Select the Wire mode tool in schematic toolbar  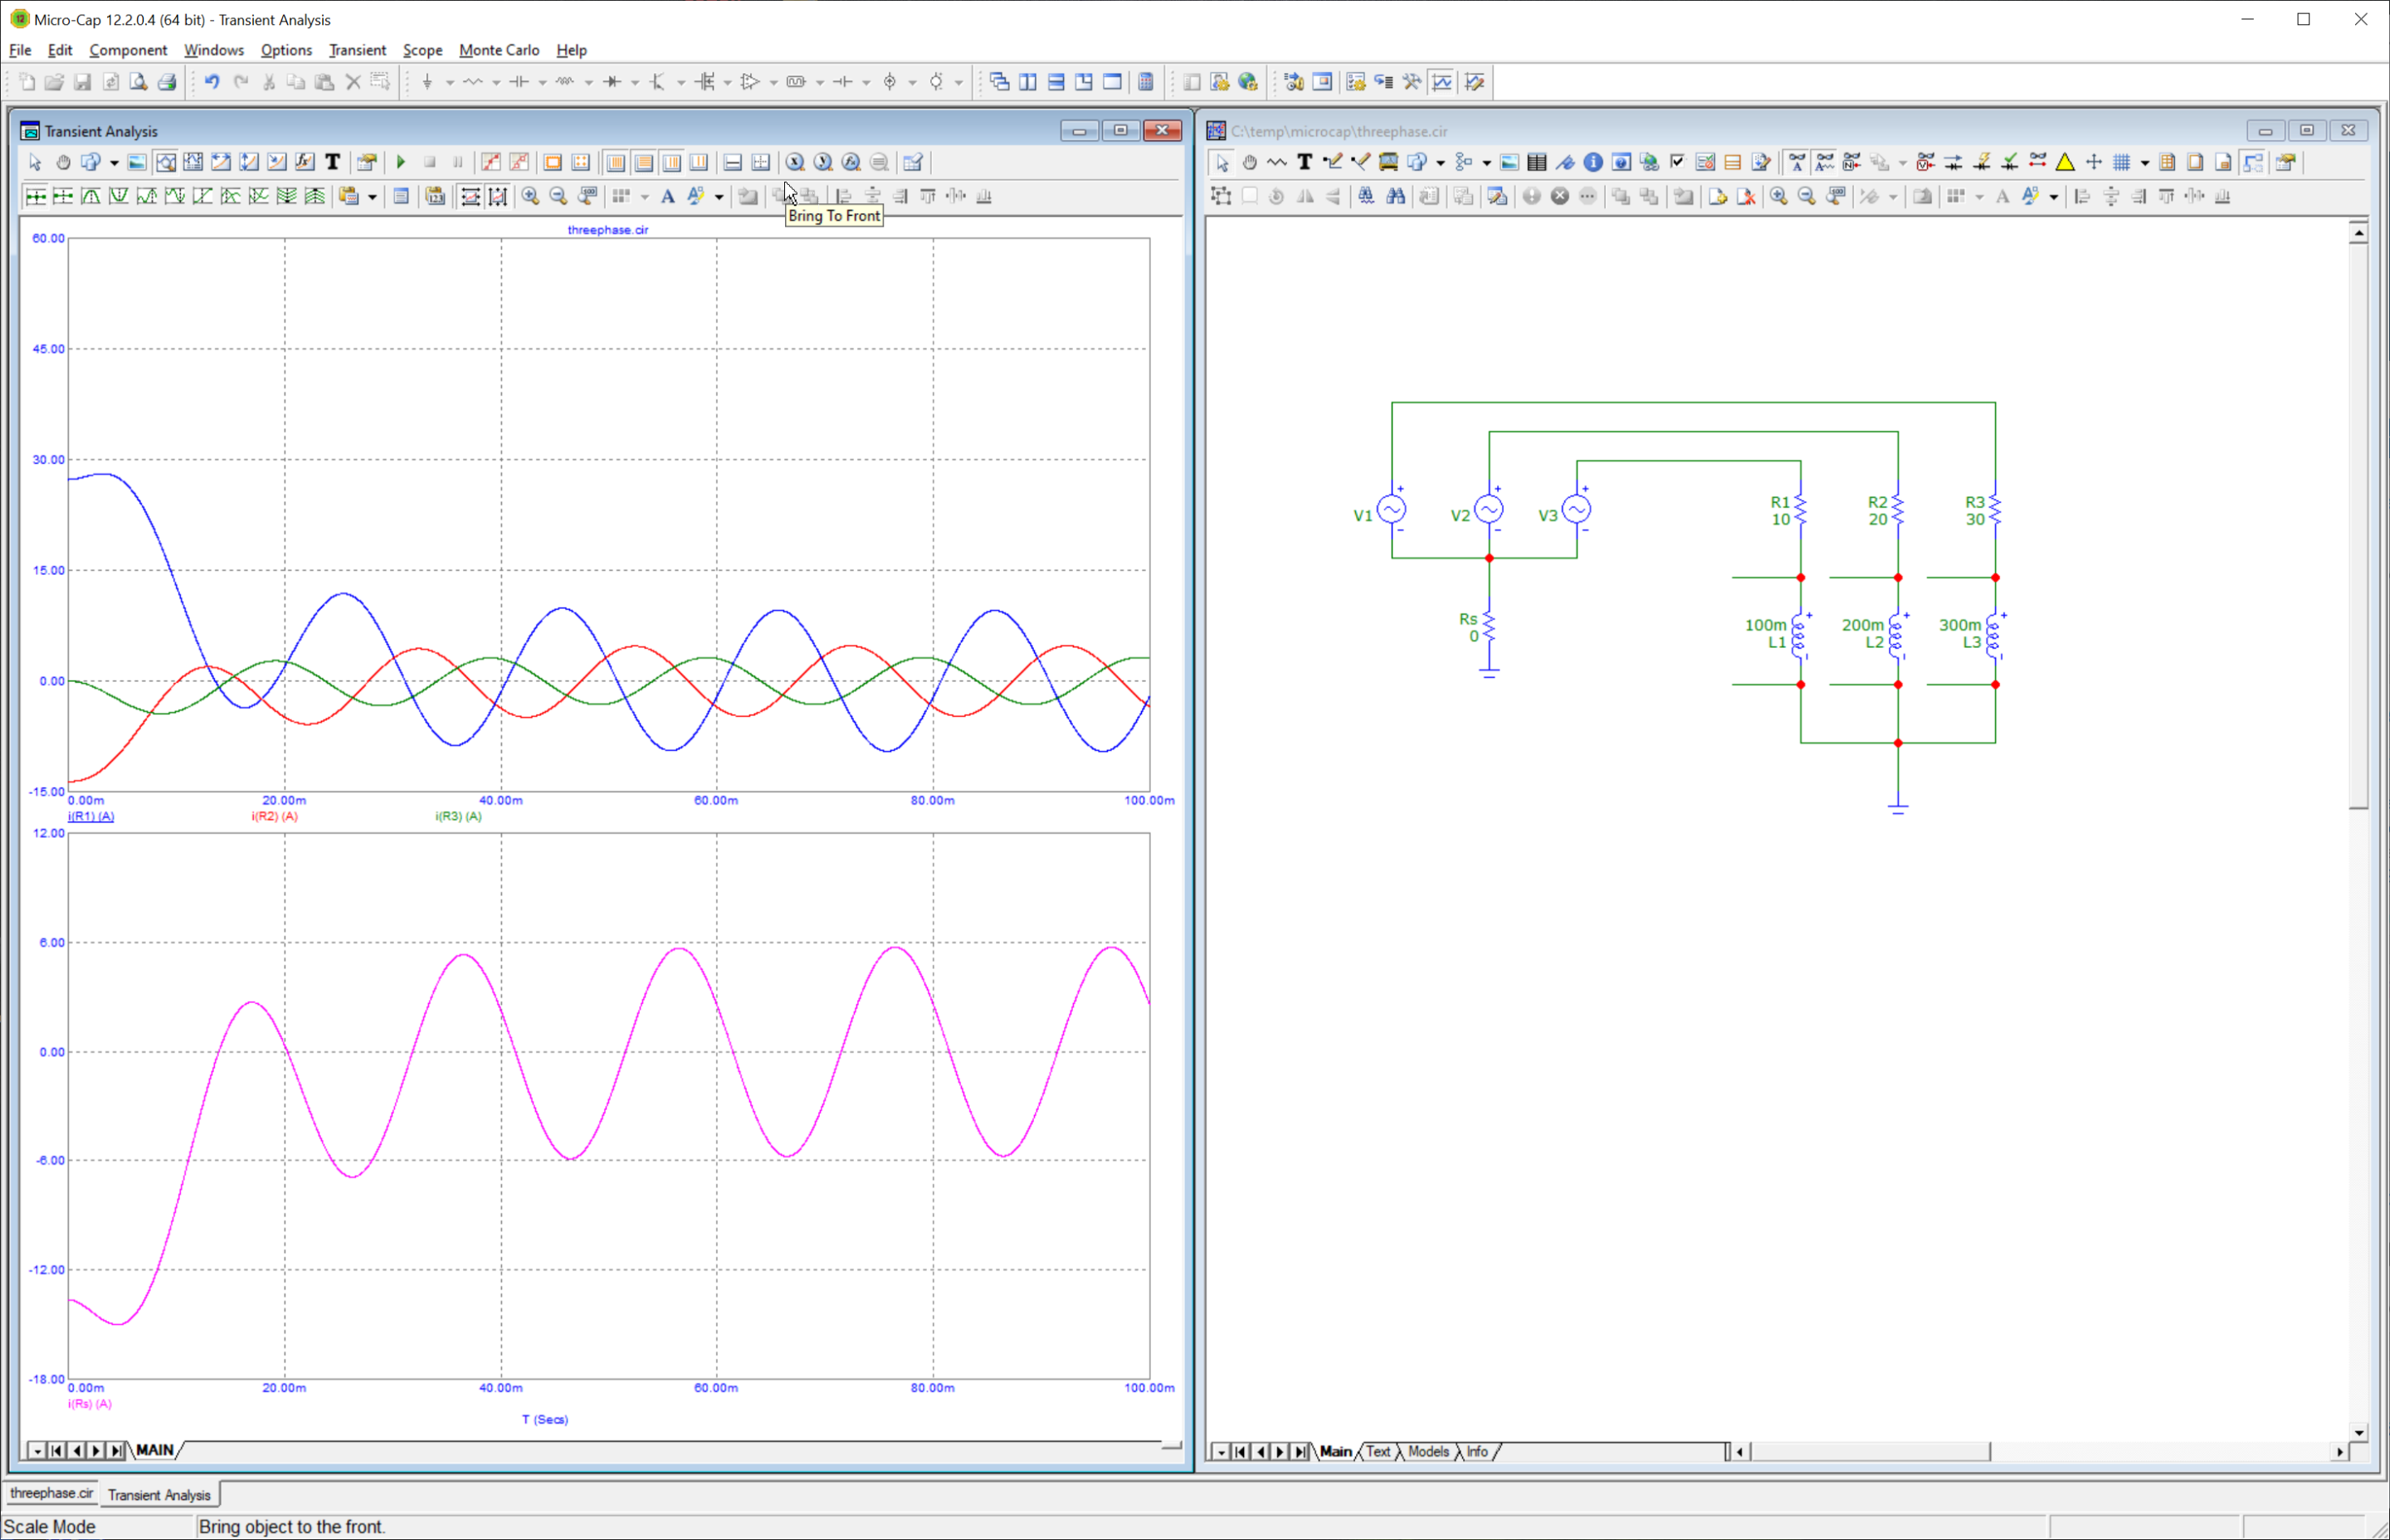pyautogui.click(x=1332, y=162)
